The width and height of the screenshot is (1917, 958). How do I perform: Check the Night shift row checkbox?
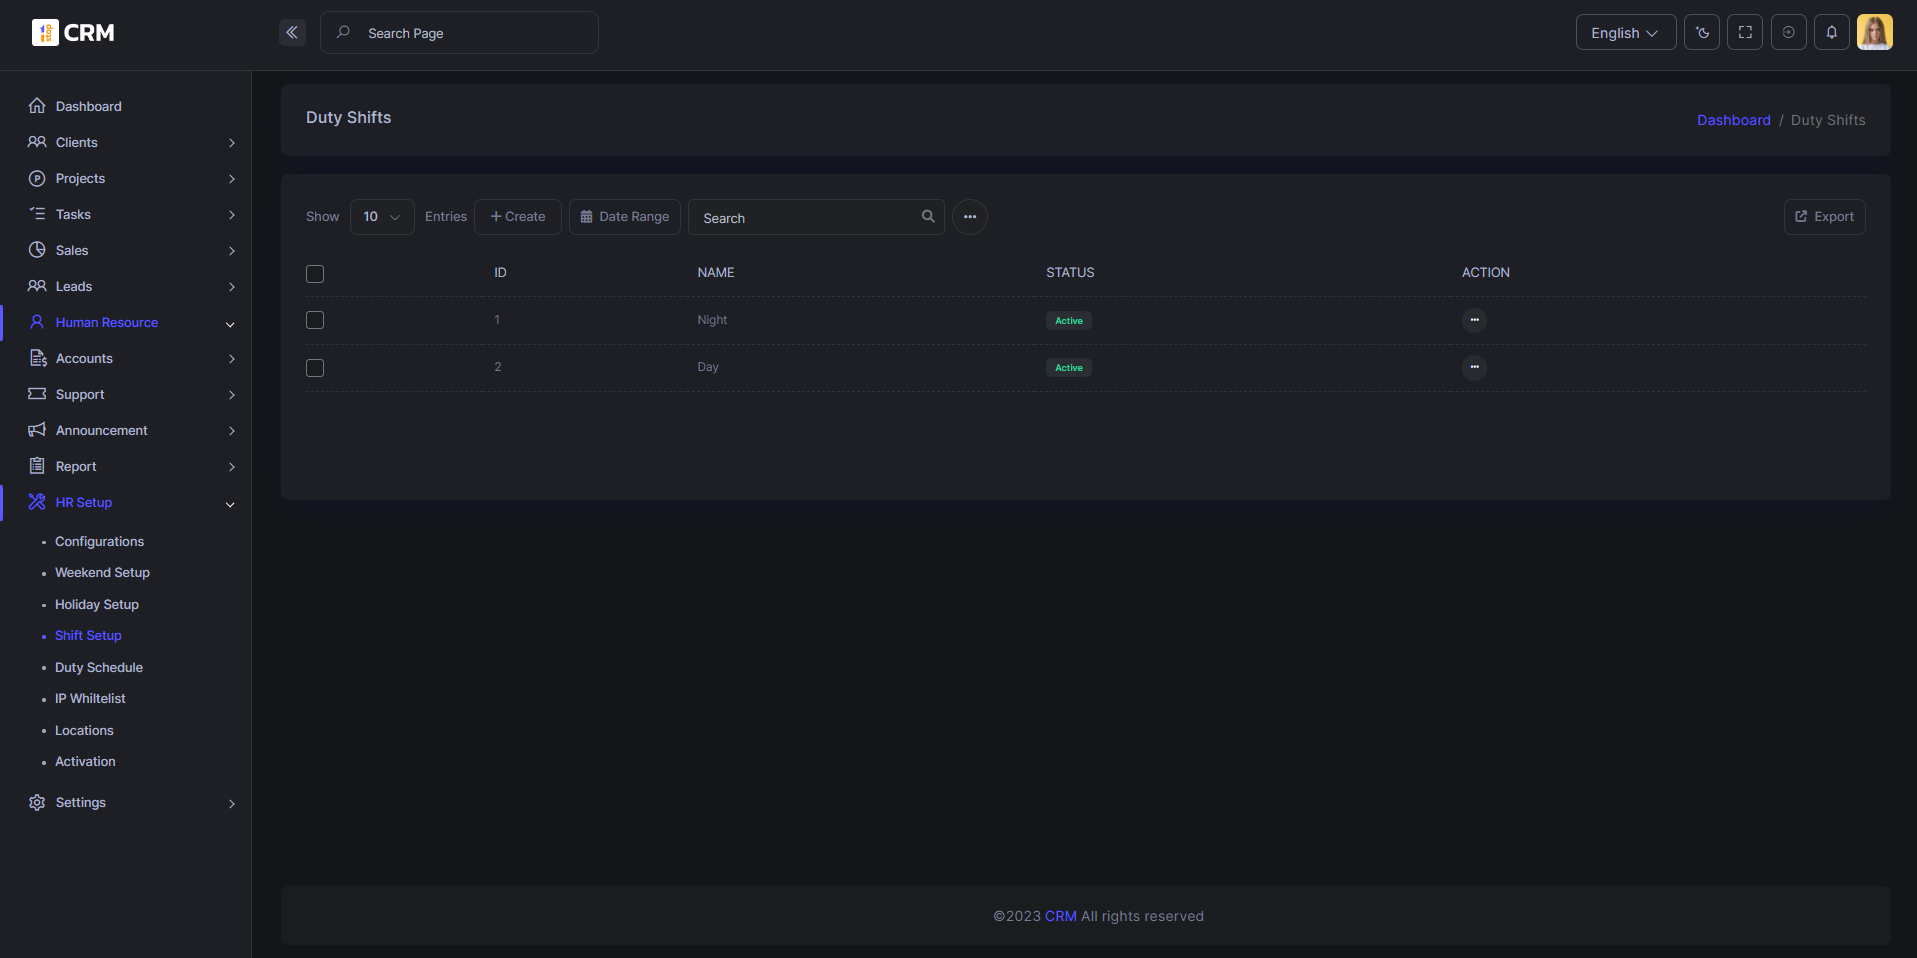click(x=315, y=320)
